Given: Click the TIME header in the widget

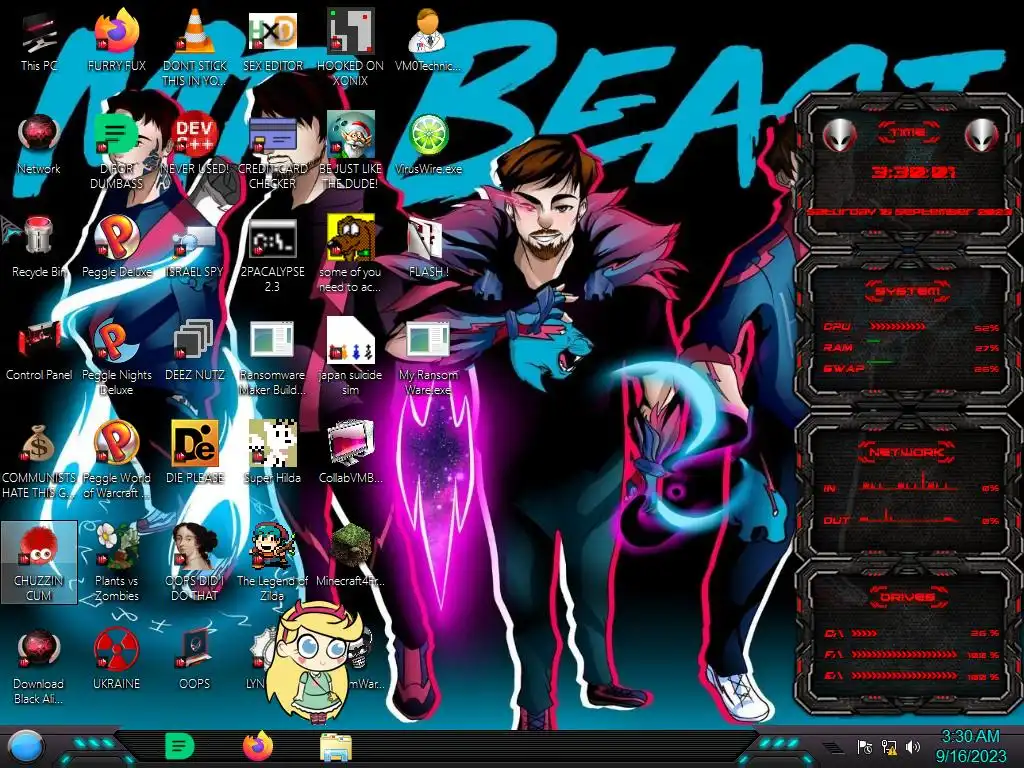Looking at the screenshot, I should pyautogui.click(x=908, y=133).
